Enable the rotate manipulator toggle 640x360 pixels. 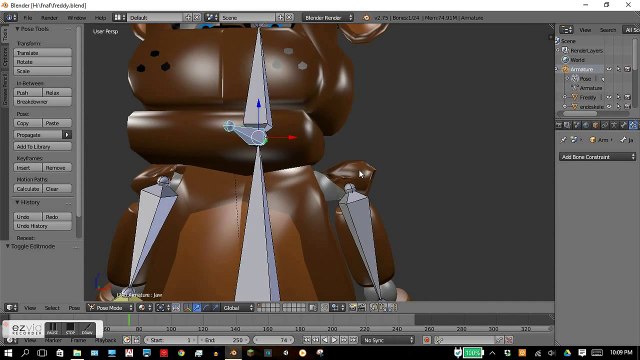206,308
